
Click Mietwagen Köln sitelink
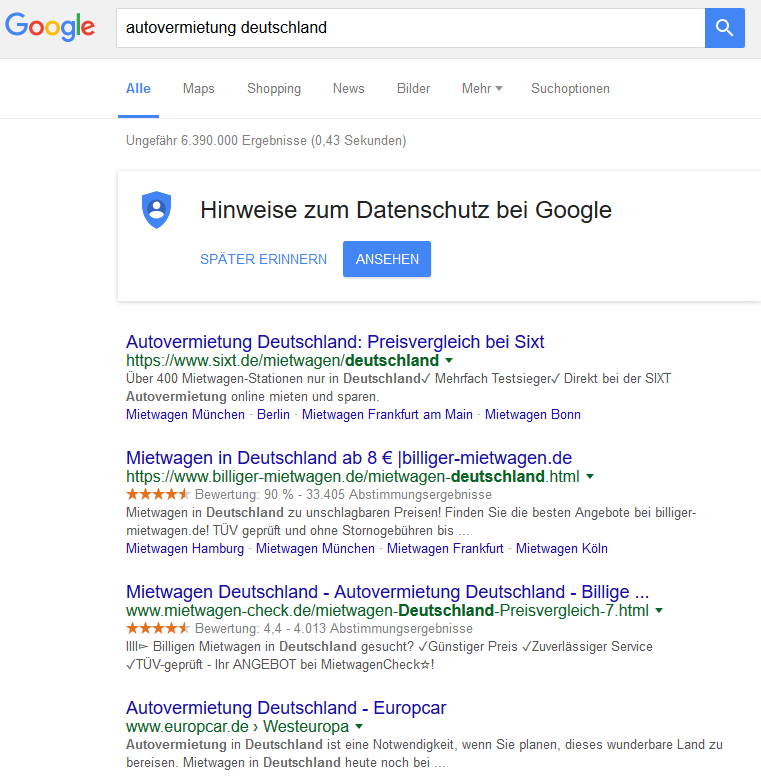click(561, 548)
